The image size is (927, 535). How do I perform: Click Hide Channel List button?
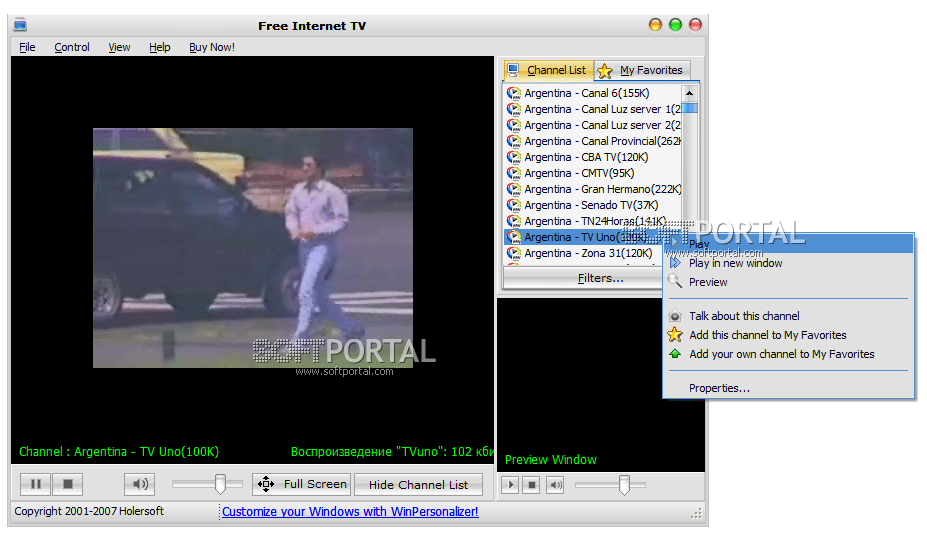[x=418, y=484]
